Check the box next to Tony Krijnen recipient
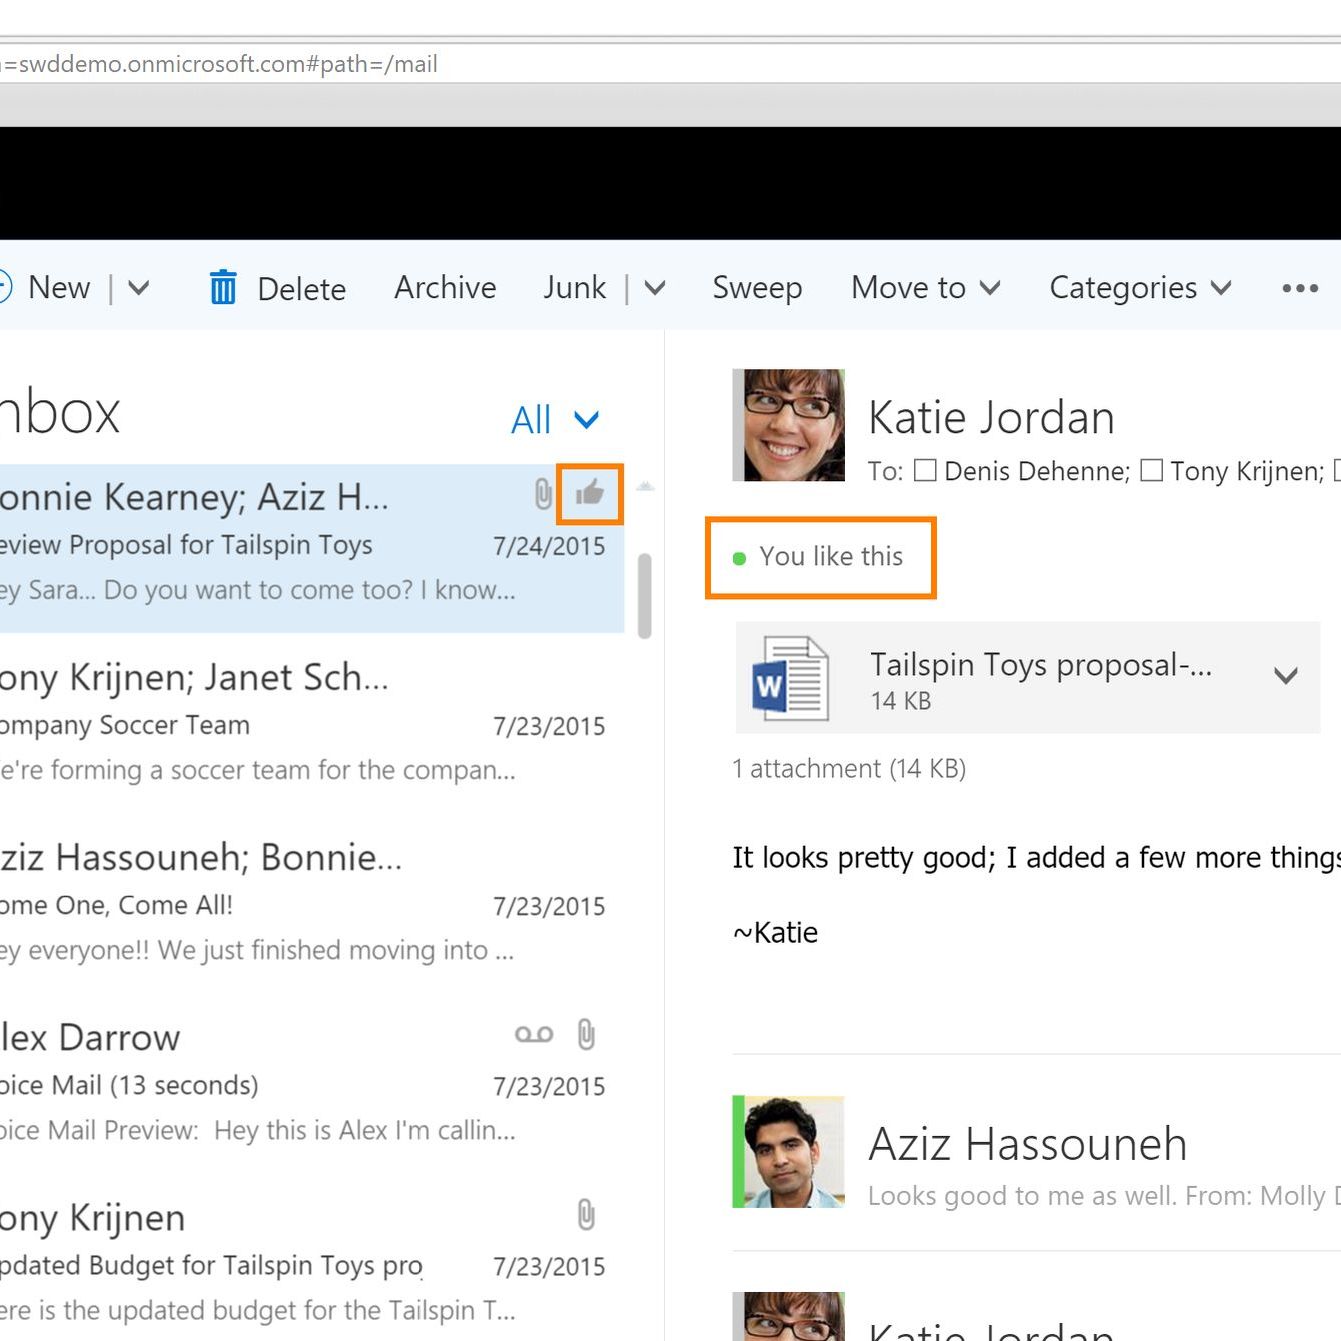 point(1152,470)
